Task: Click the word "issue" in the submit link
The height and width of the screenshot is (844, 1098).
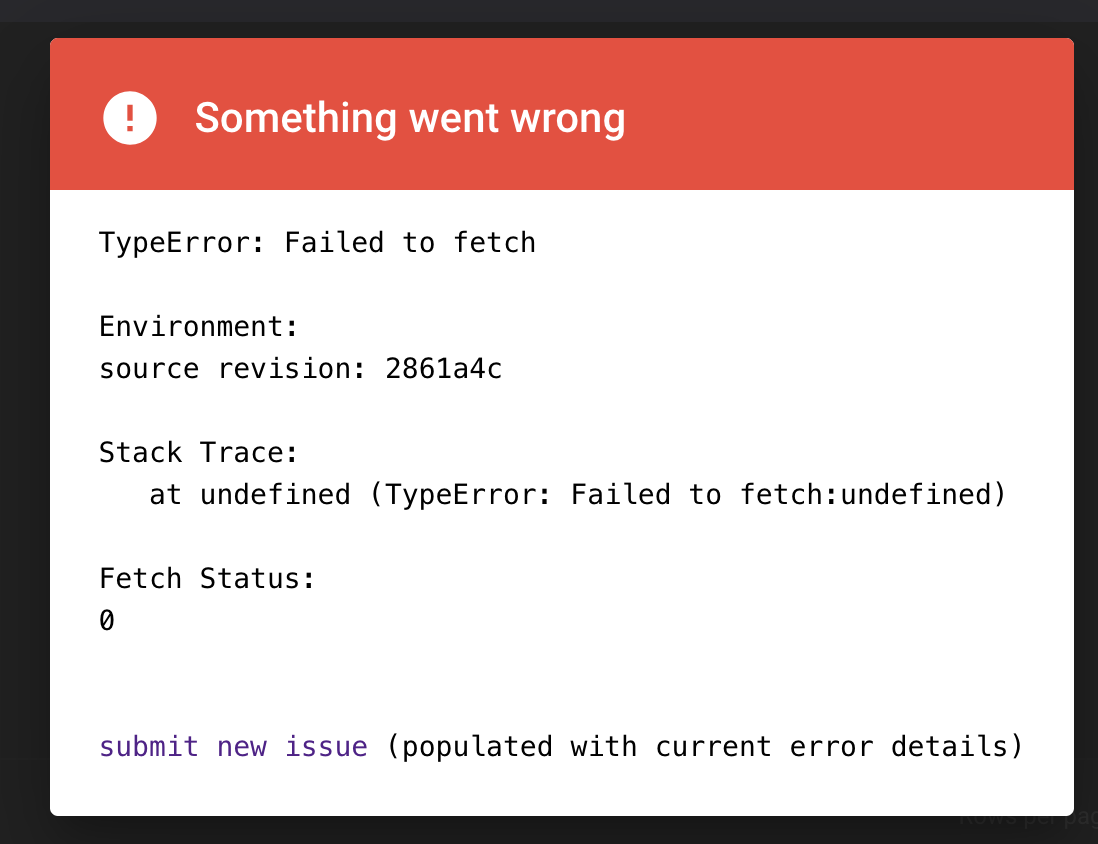Action: coord(326,746)
